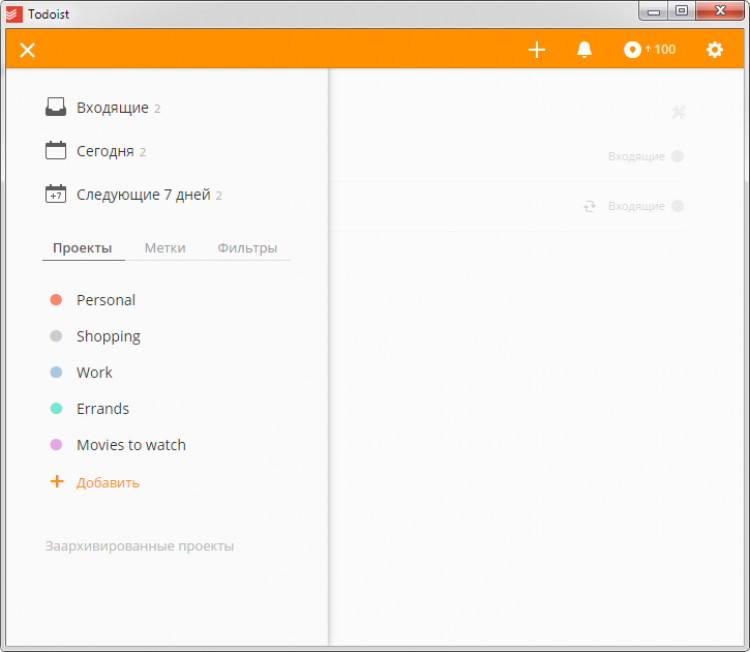Image resolution: width=750 pixels, height=652 pixels.
Task: Click the Сегодня calendar icon
Action: 55,150
